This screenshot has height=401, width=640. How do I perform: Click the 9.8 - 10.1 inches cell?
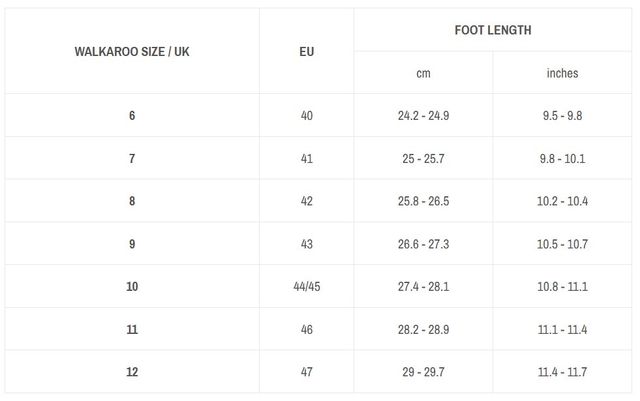pyautogui.click(x=562, y=159)
